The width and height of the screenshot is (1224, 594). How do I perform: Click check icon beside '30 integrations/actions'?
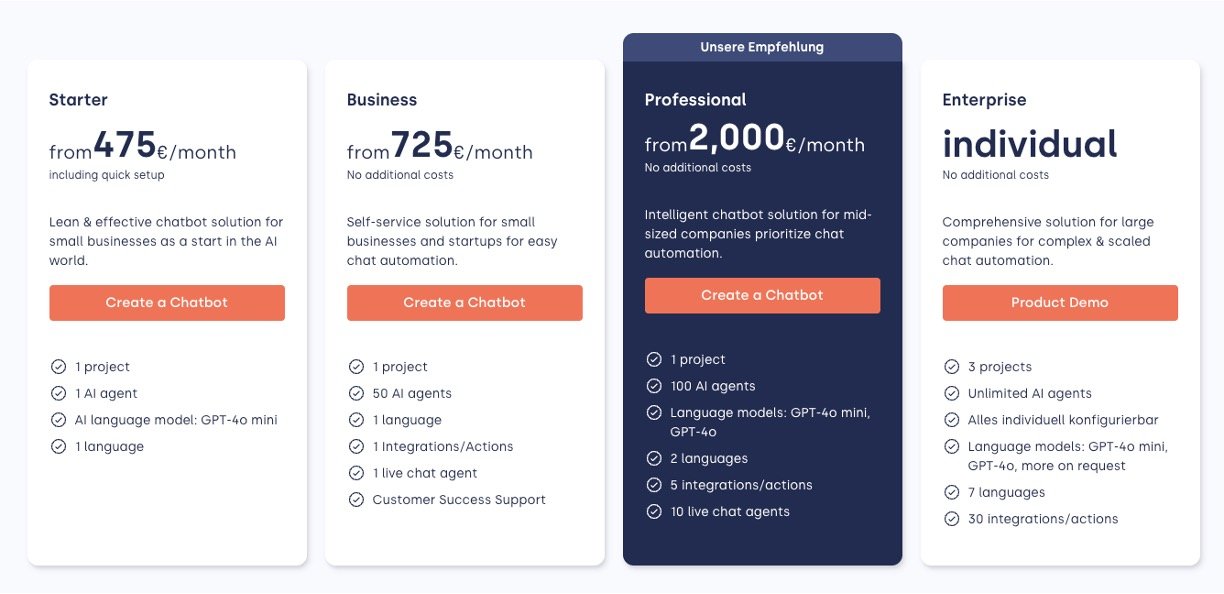pyautogui.click(x=952, y=519)
